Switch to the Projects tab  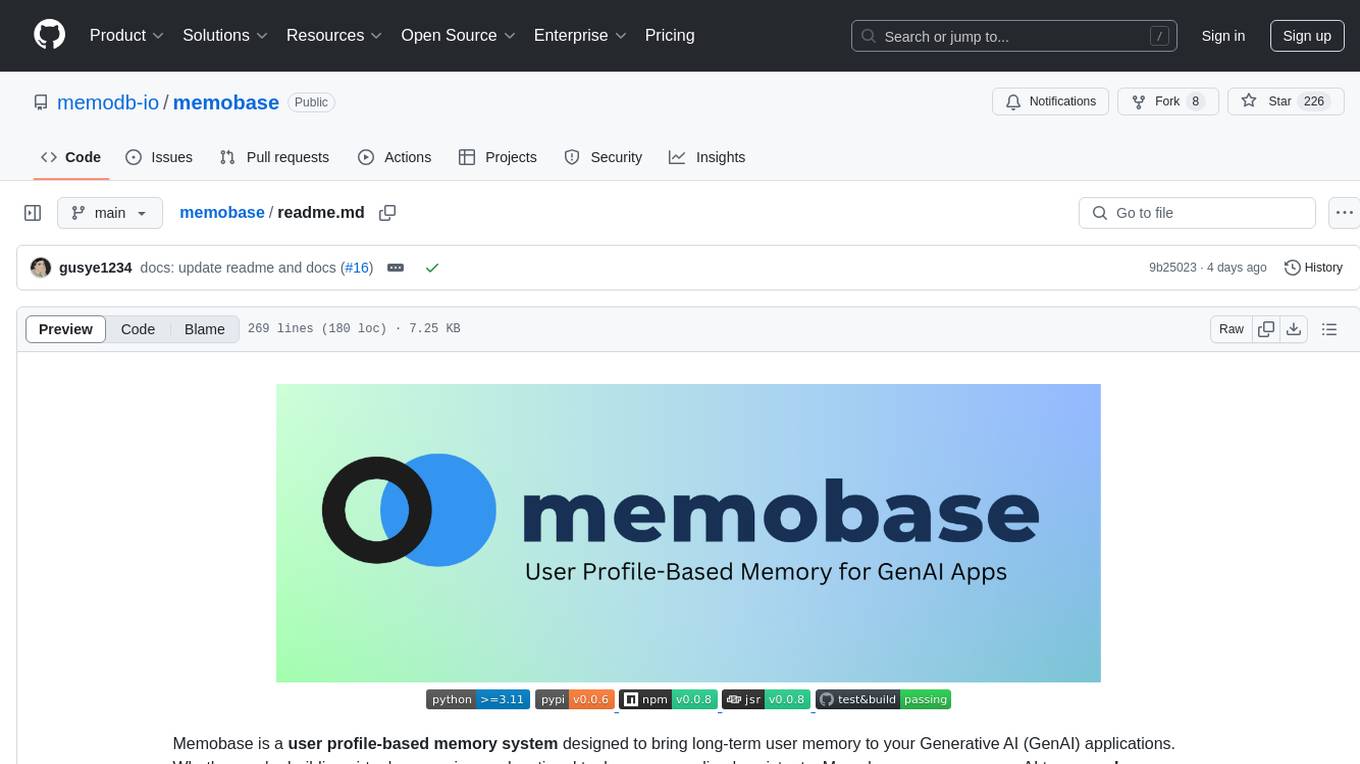(498, 157)
